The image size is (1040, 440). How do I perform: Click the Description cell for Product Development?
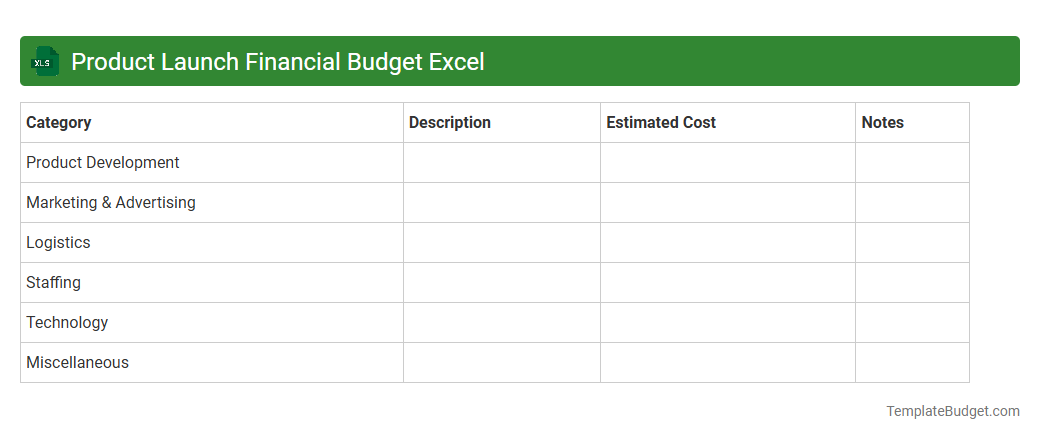502,163
